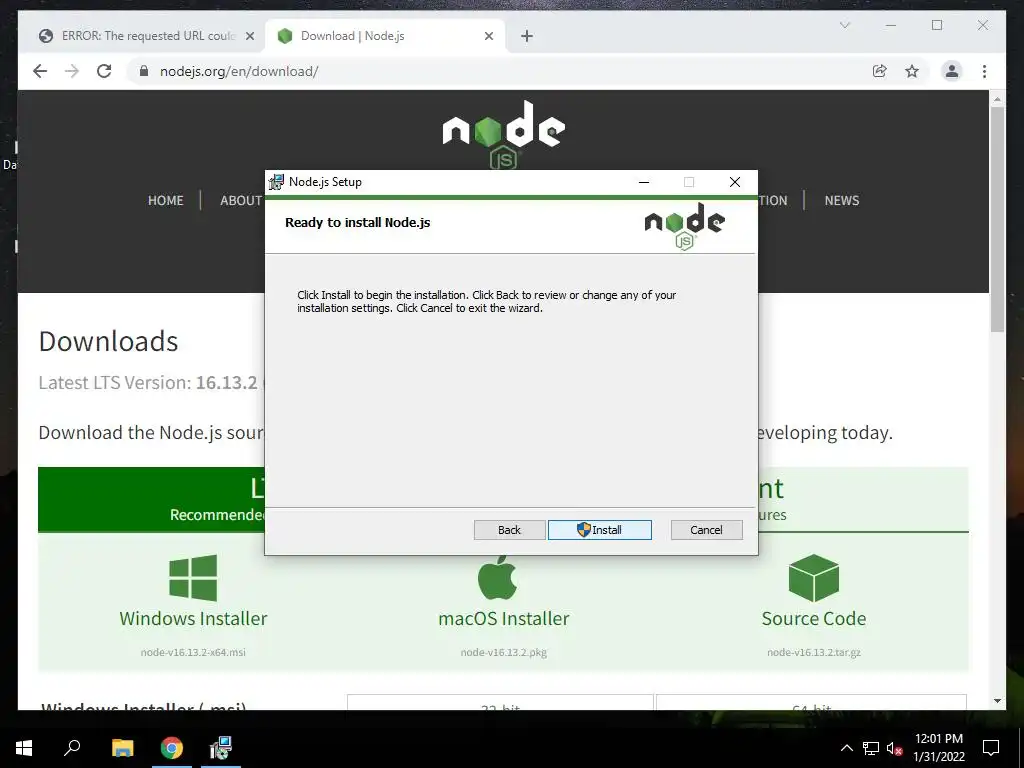Reload the nodejs.org page

click(104, 71)
